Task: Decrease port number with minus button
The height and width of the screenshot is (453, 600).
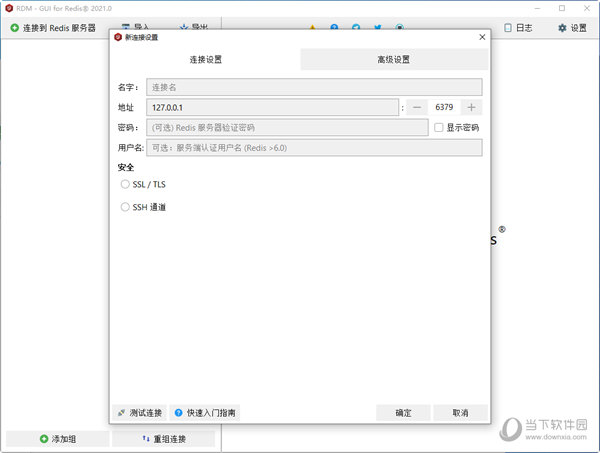Action: (417, 107)
